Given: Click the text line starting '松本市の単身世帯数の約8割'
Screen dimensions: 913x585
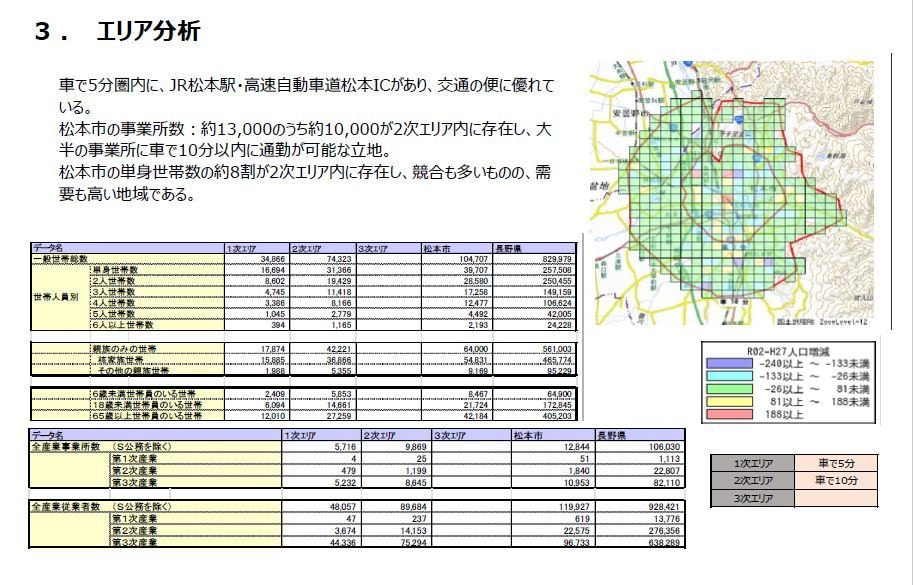Looking at the screenshot, I should click(x=305, y=172).
